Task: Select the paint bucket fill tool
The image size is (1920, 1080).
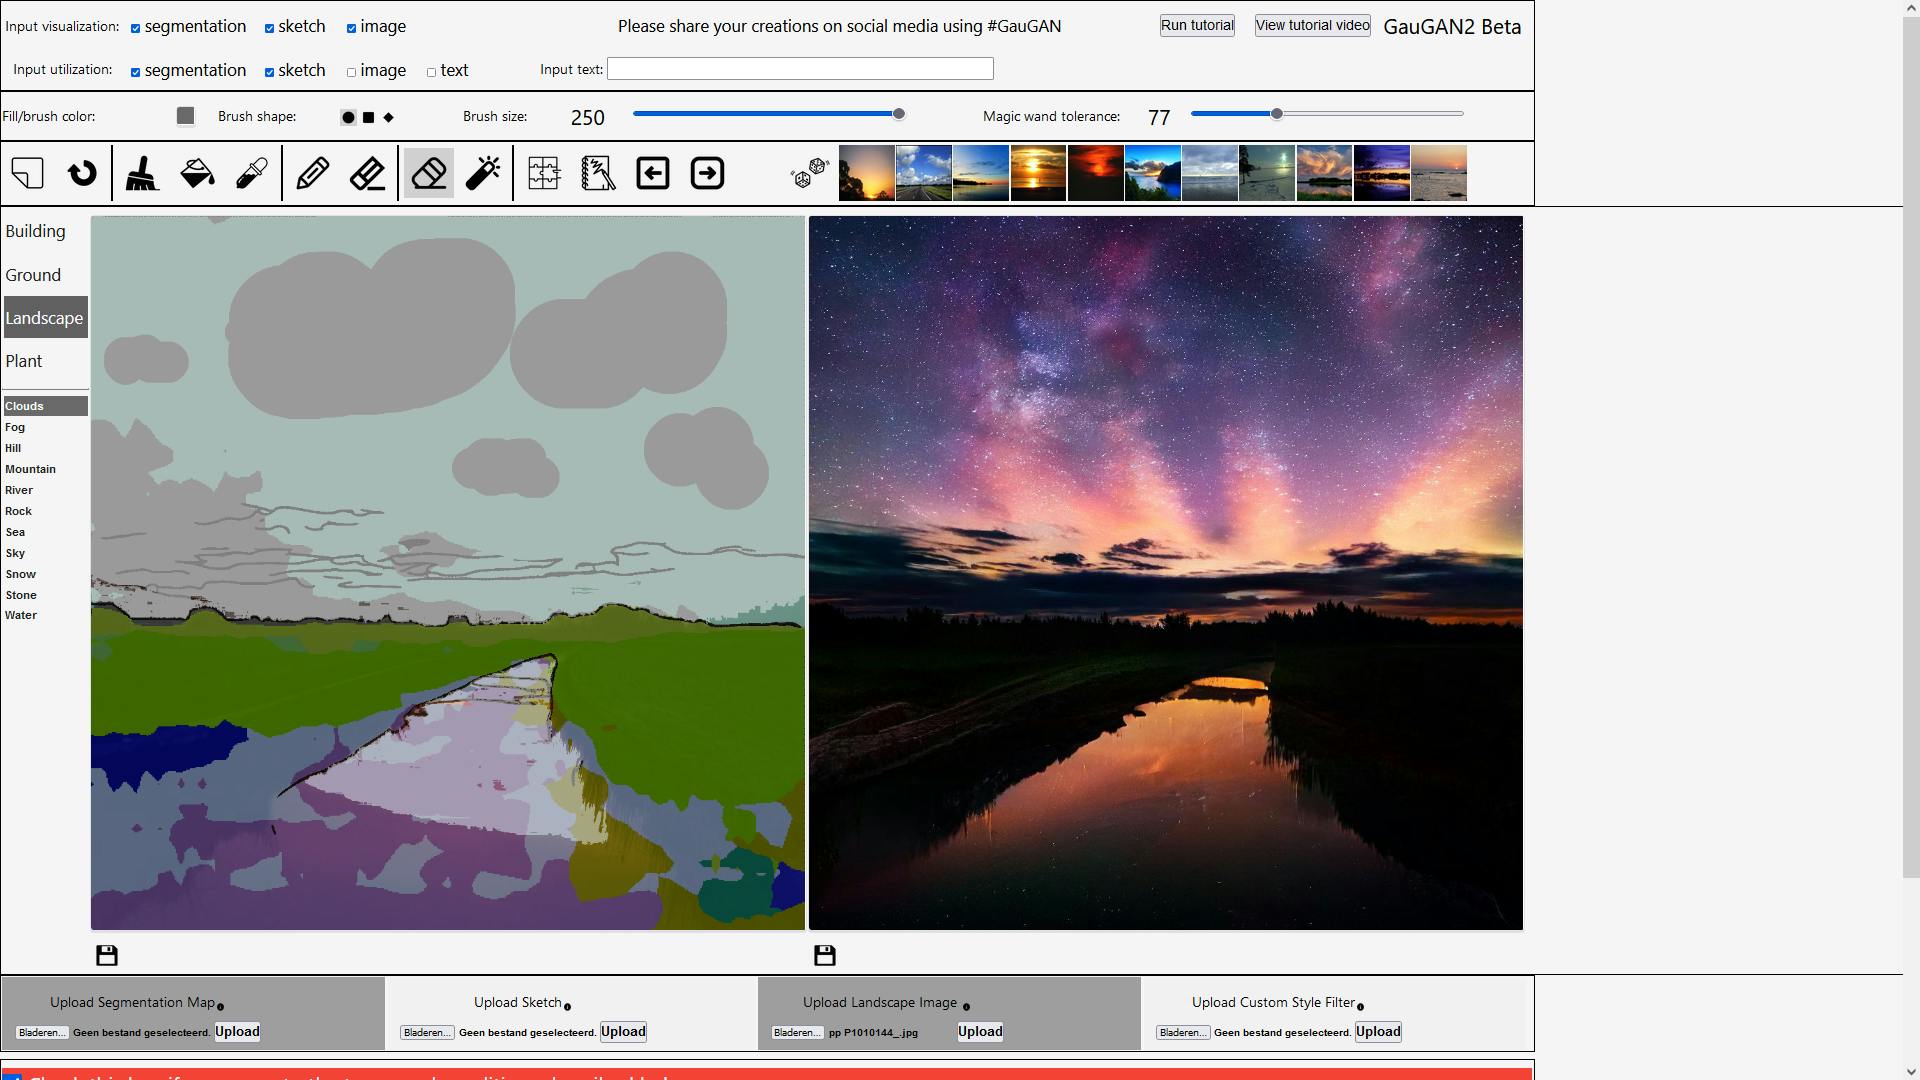Action: [197, 173]
